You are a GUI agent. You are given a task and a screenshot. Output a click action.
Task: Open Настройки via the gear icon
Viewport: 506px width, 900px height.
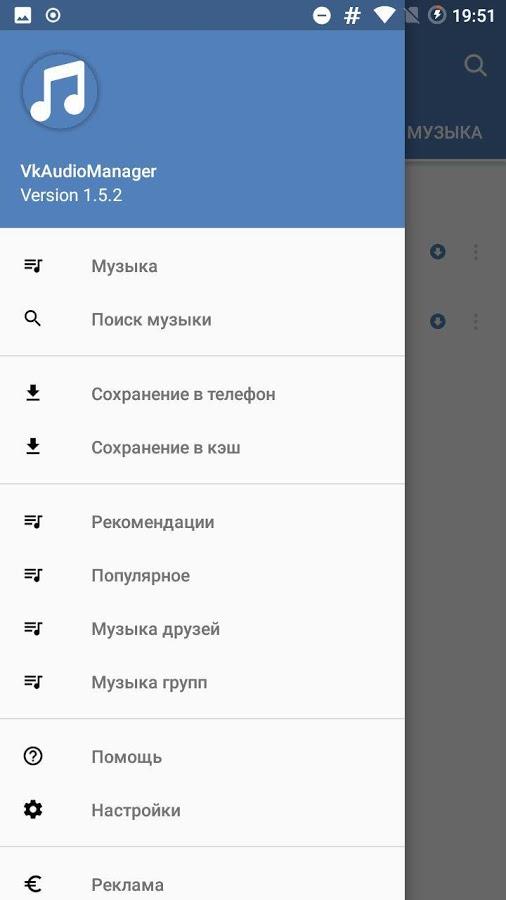[x=33, y=810]
